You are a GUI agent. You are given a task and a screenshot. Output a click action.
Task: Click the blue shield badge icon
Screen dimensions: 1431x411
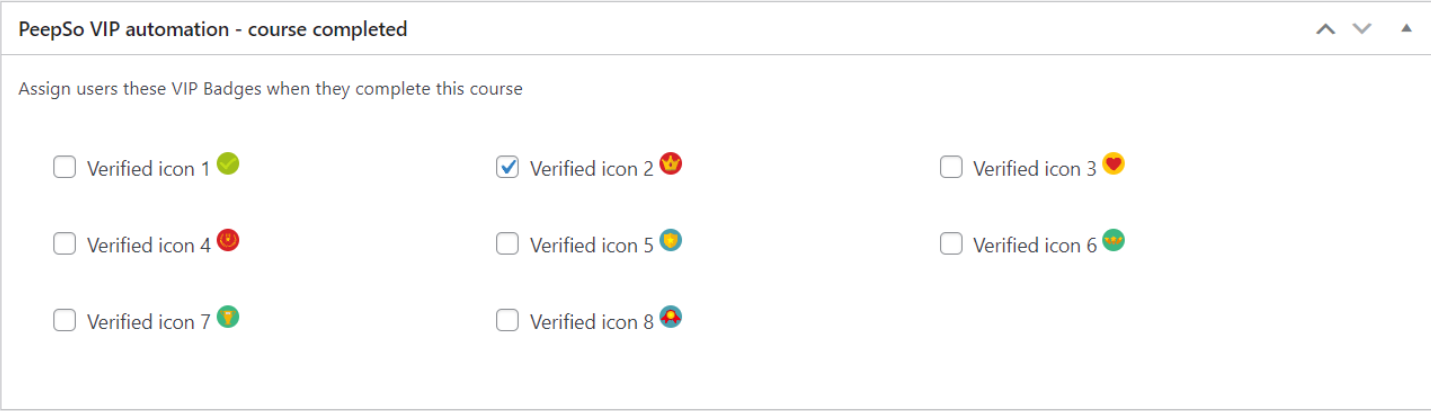pos(671,241)
